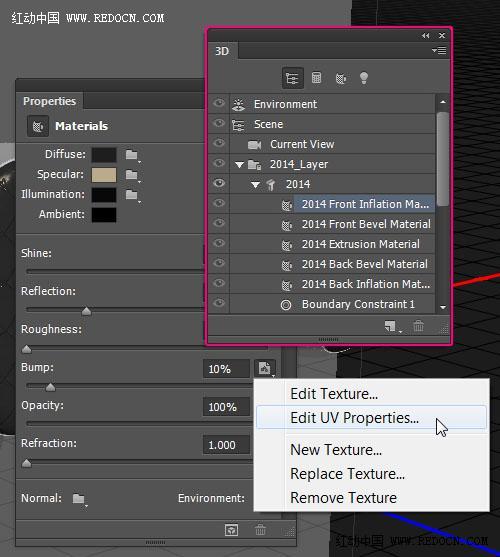Select the whole scene filter icon
500x557 pixels.
(x=292, y=78)
